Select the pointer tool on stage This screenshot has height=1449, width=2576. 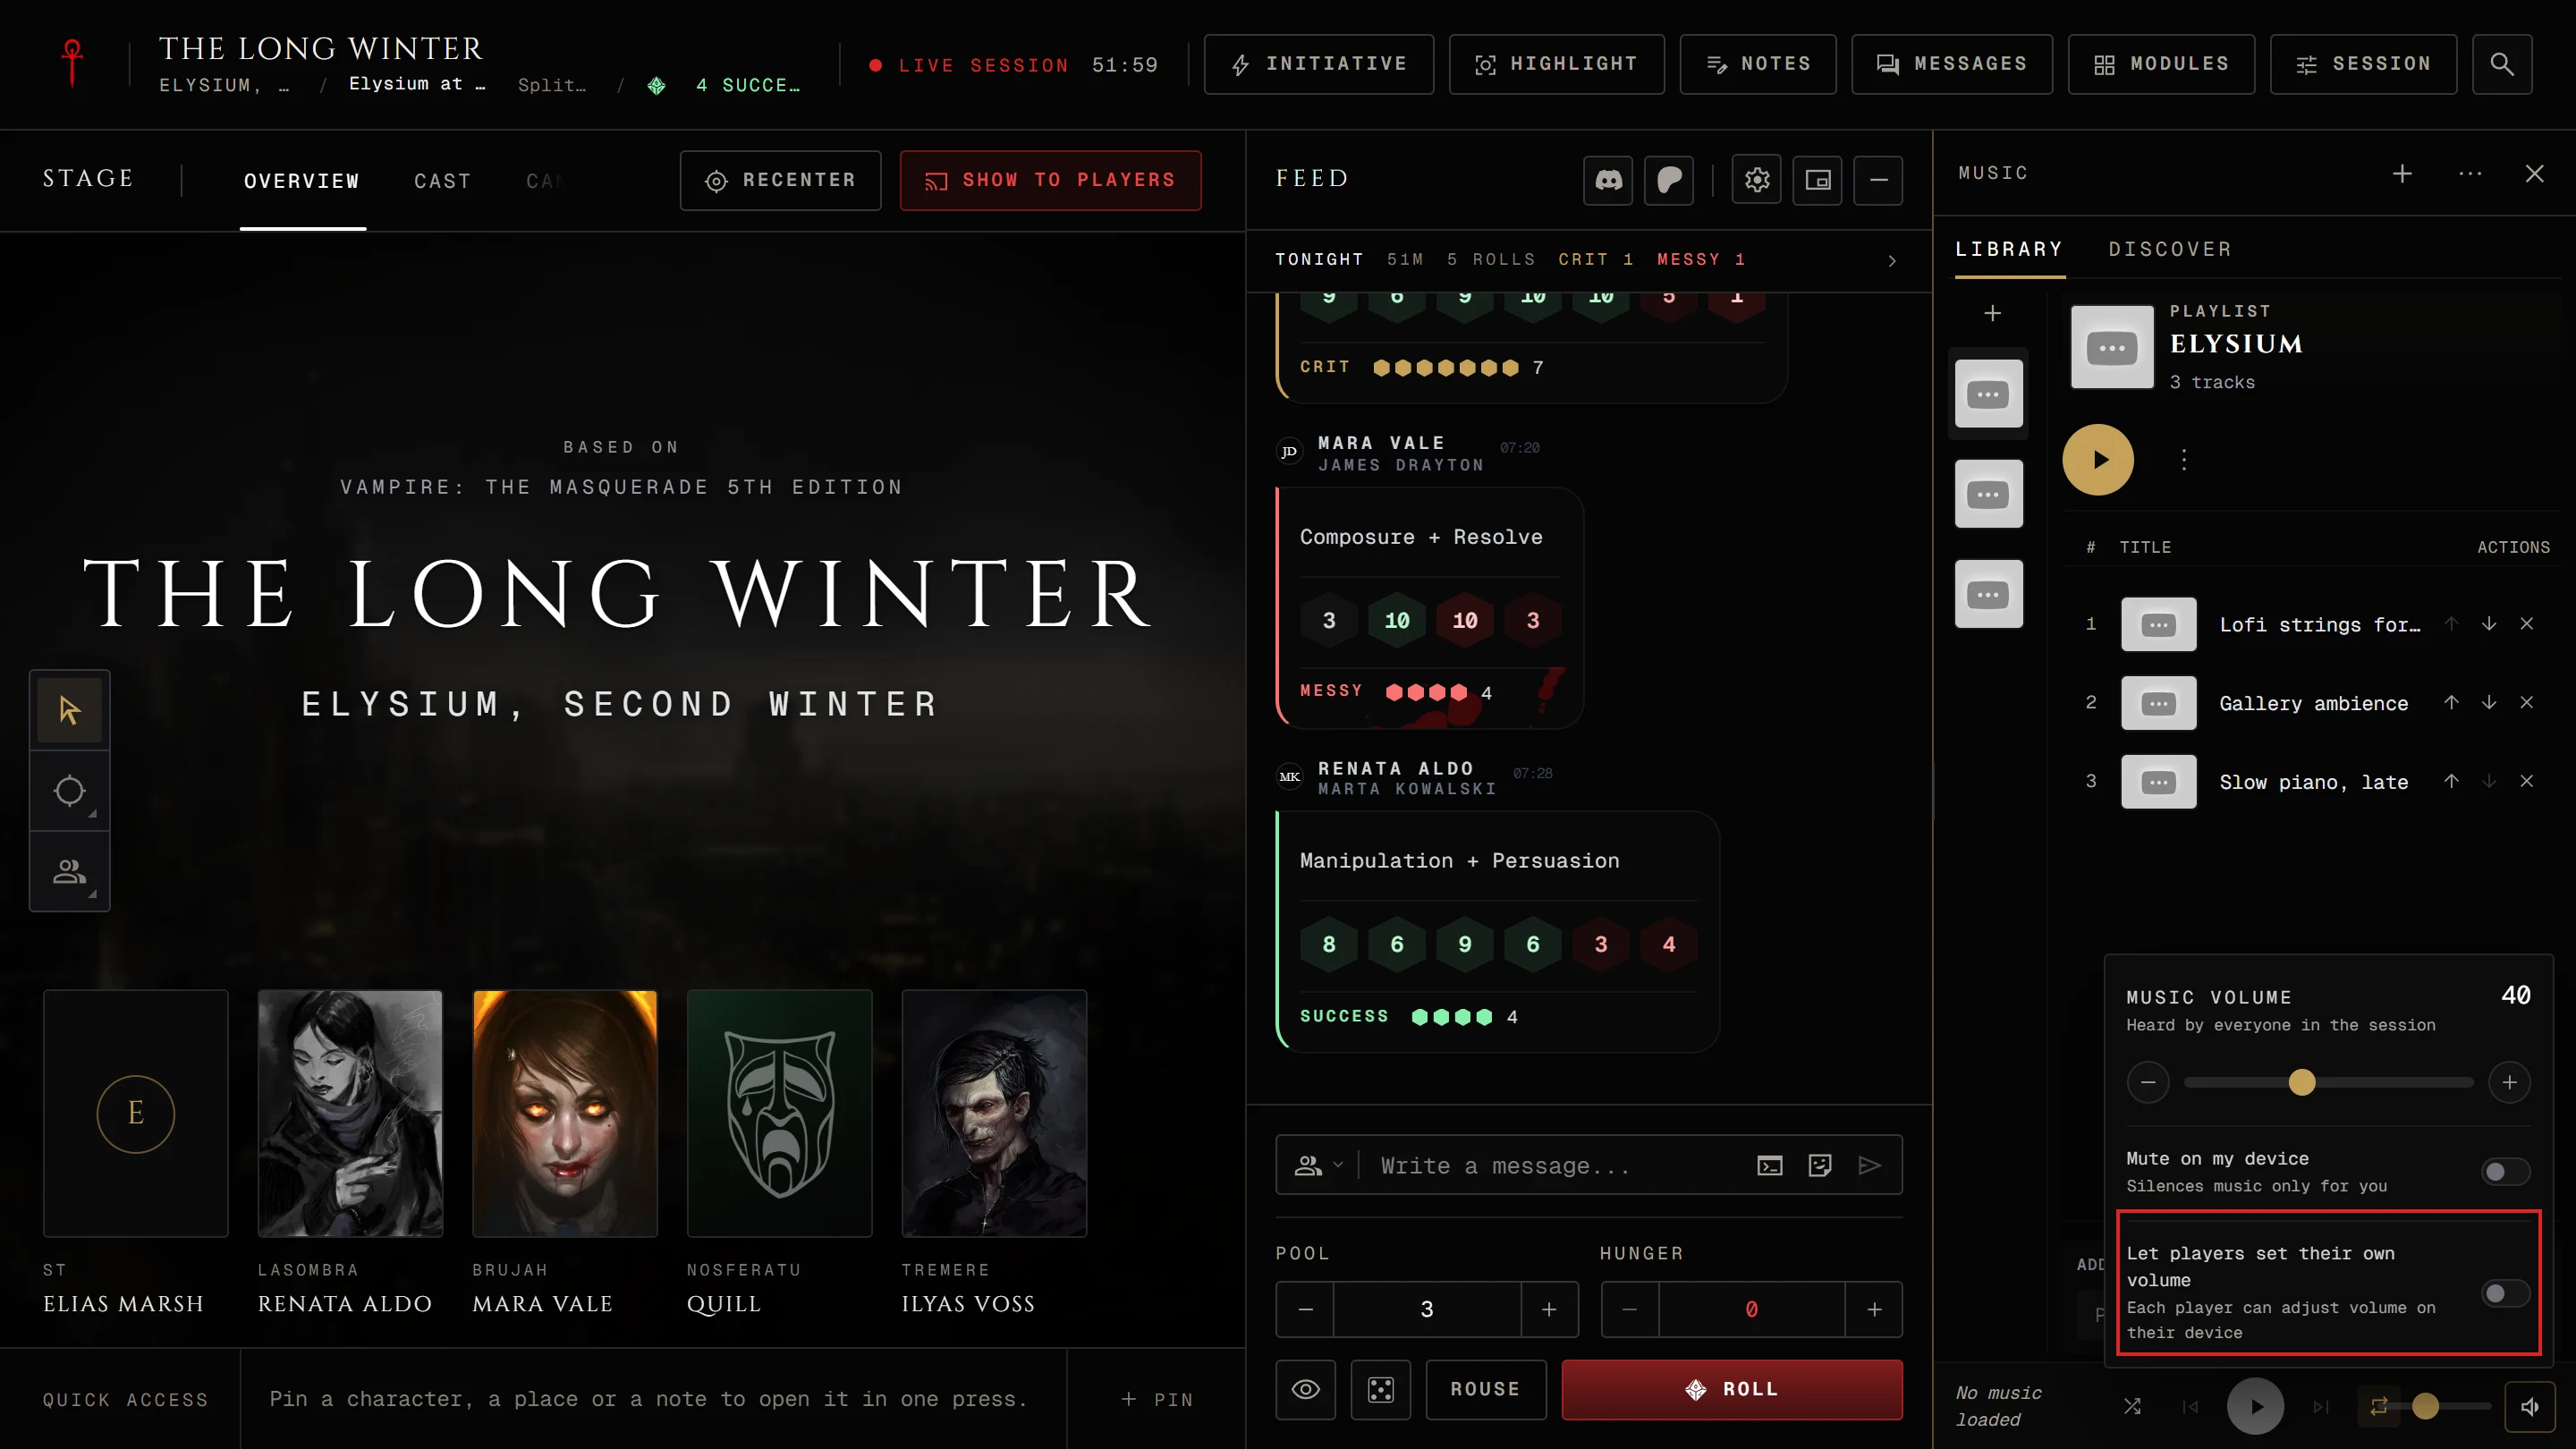(70, 710)
